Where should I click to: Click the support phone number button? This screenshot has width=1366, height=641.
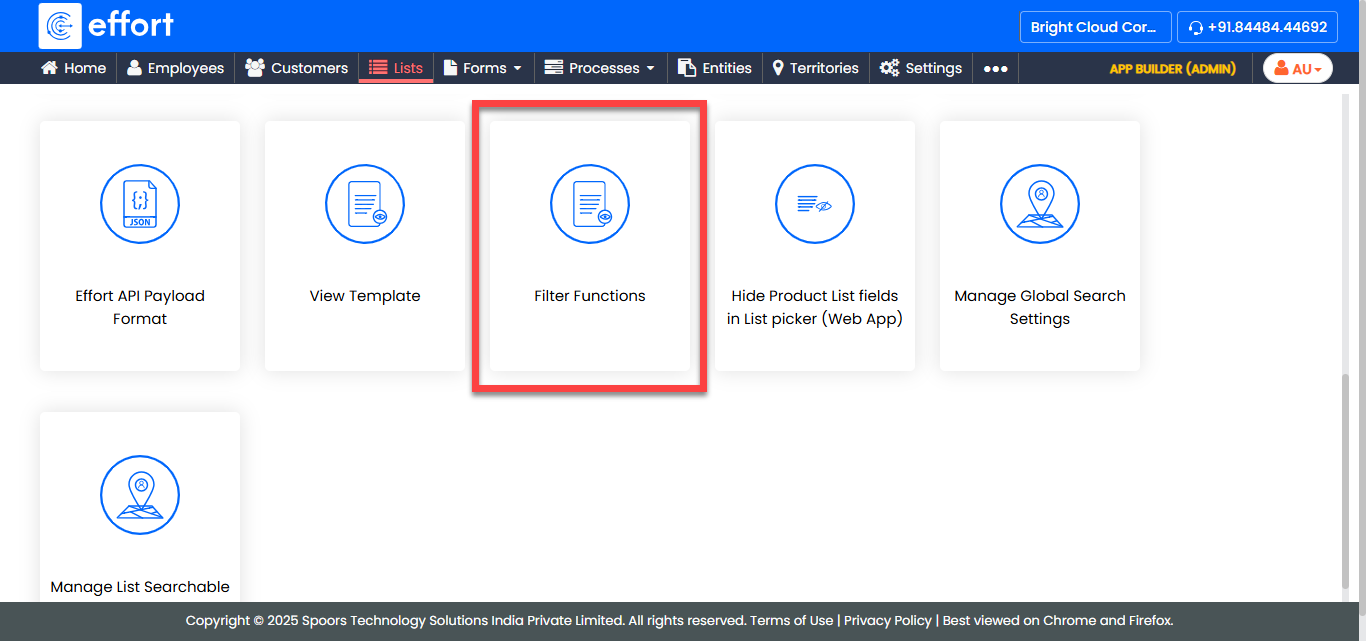point(1257,27)
